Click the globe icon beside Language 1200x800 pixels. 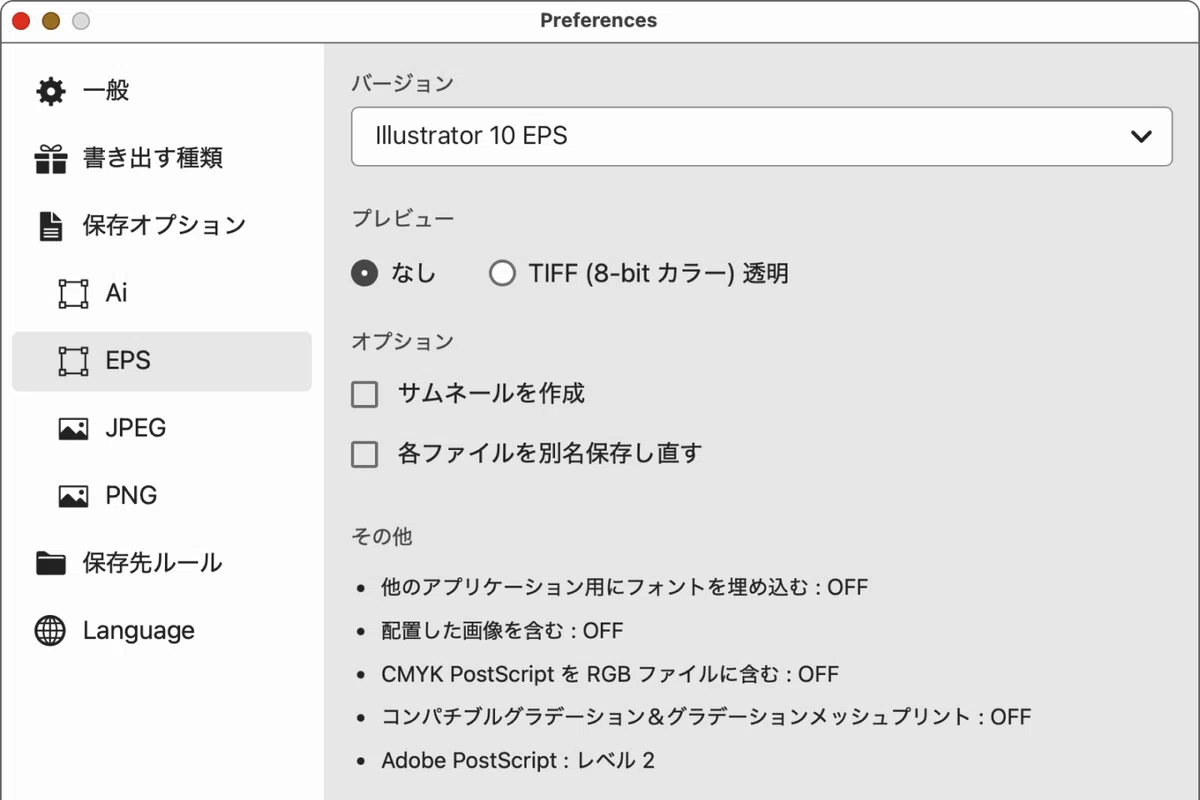[50, 631]
